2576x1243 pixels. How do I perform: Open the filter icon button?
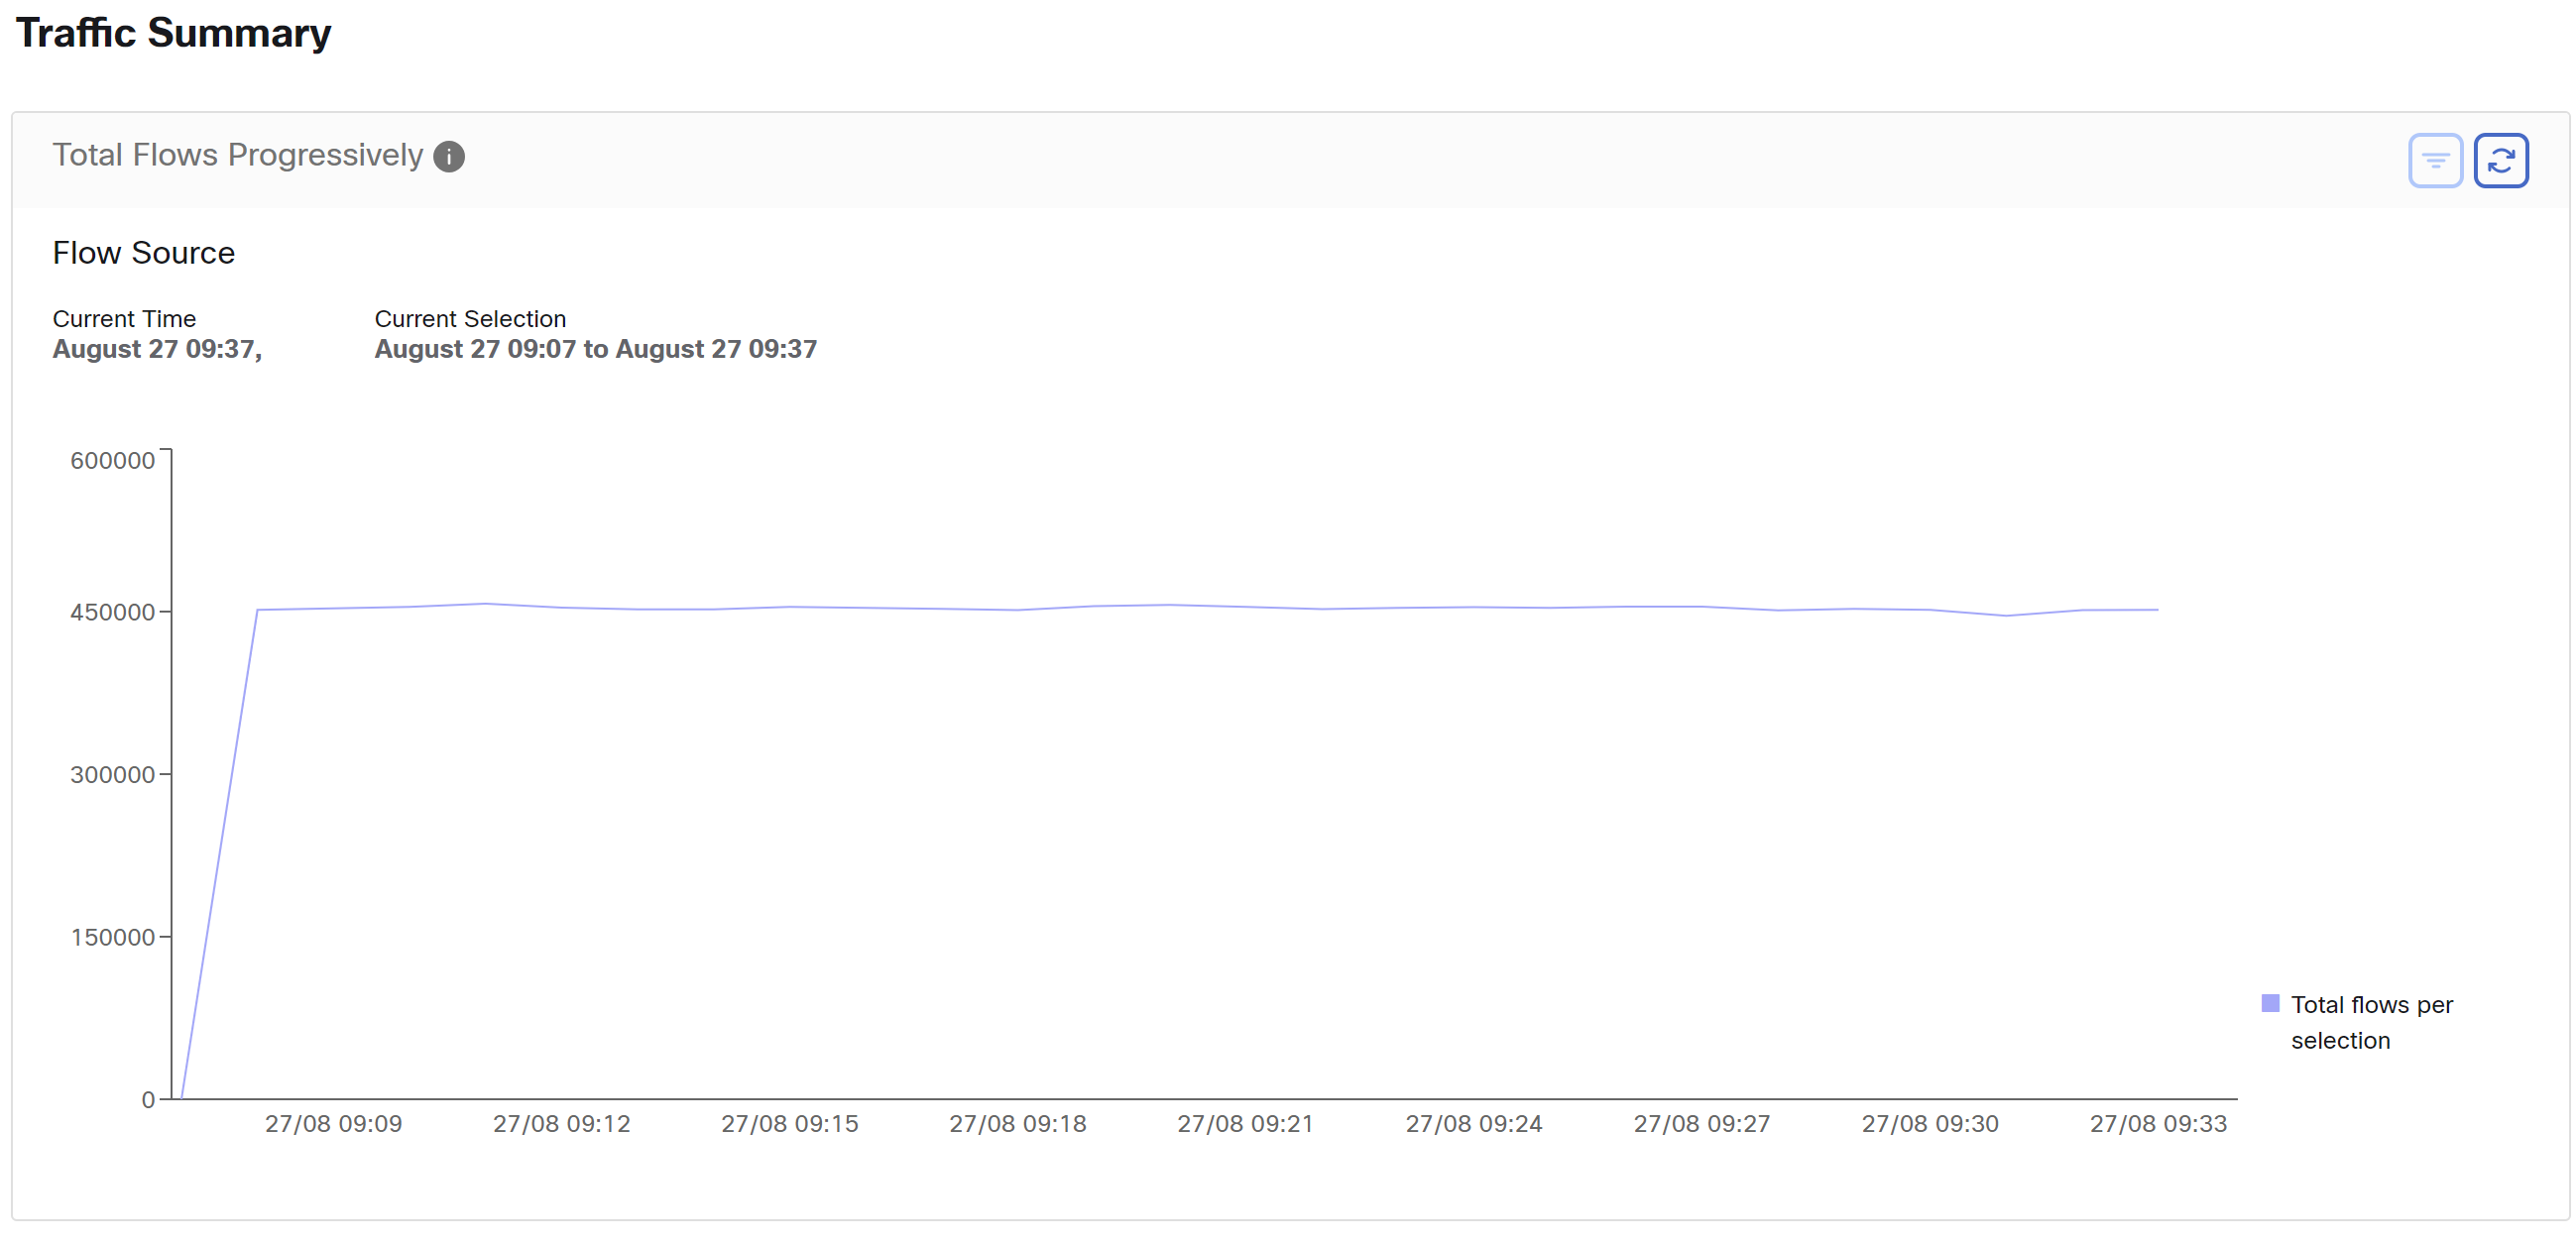2435,160
